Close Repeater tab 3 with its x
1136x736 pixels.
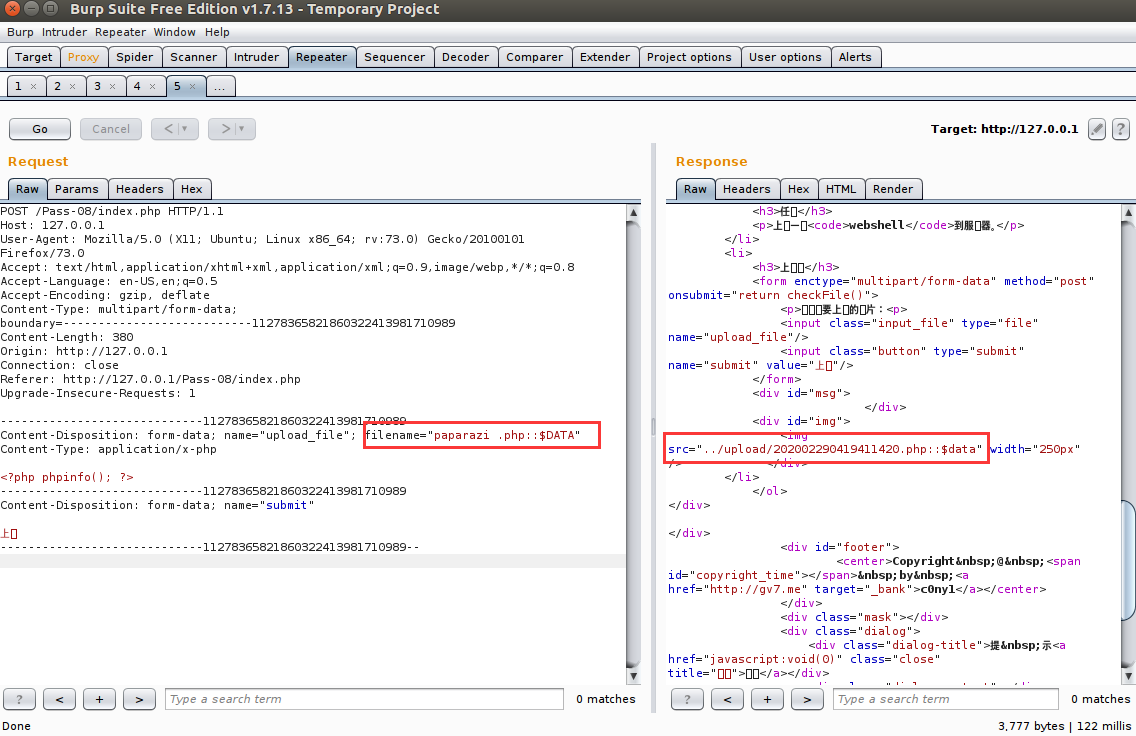(112, 86)
